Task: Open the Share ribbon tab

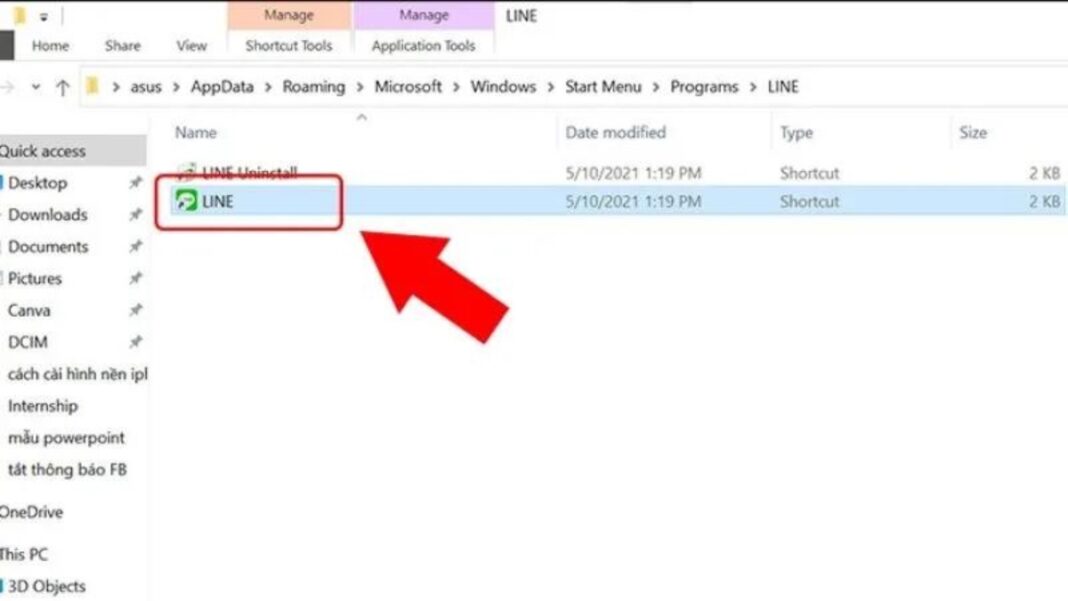Action: click(x=123, y=46)
